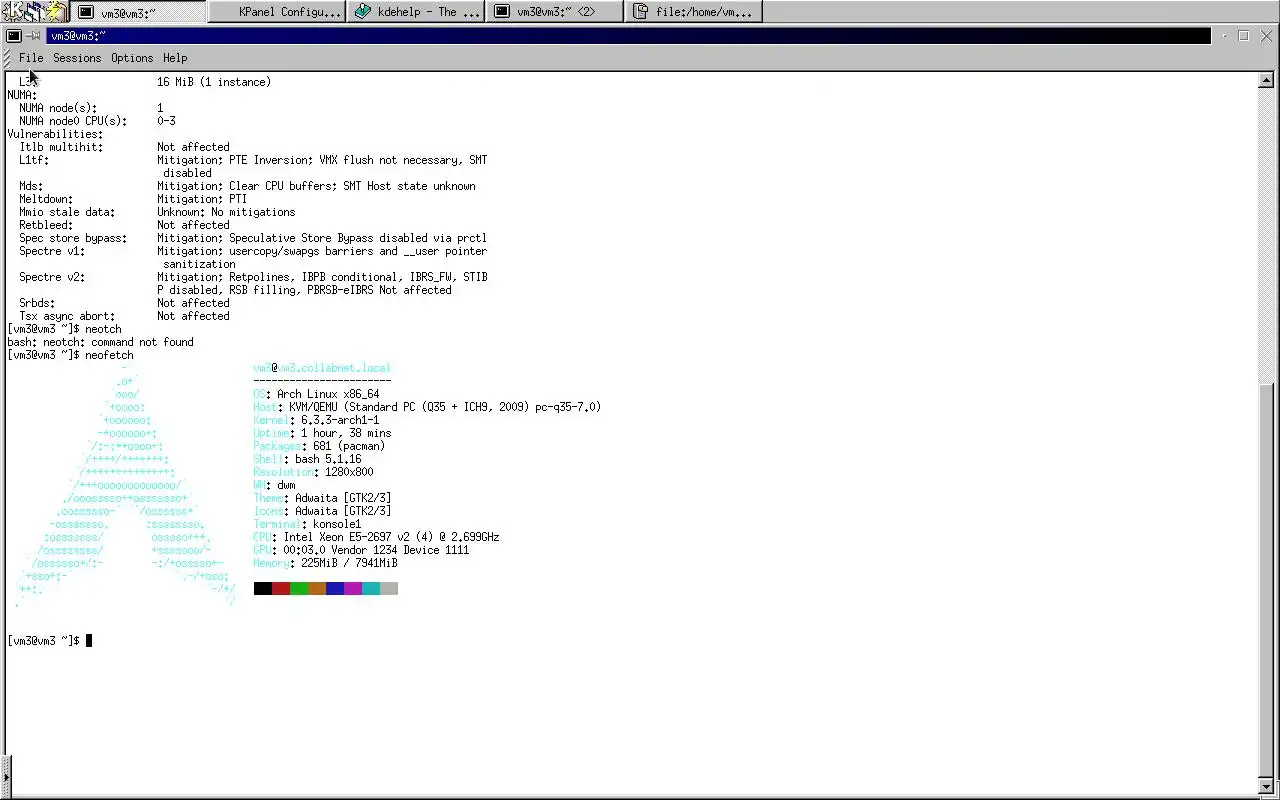
Task: Click the '681 (pacman)' packages value
Action: (x=348, y=446)
